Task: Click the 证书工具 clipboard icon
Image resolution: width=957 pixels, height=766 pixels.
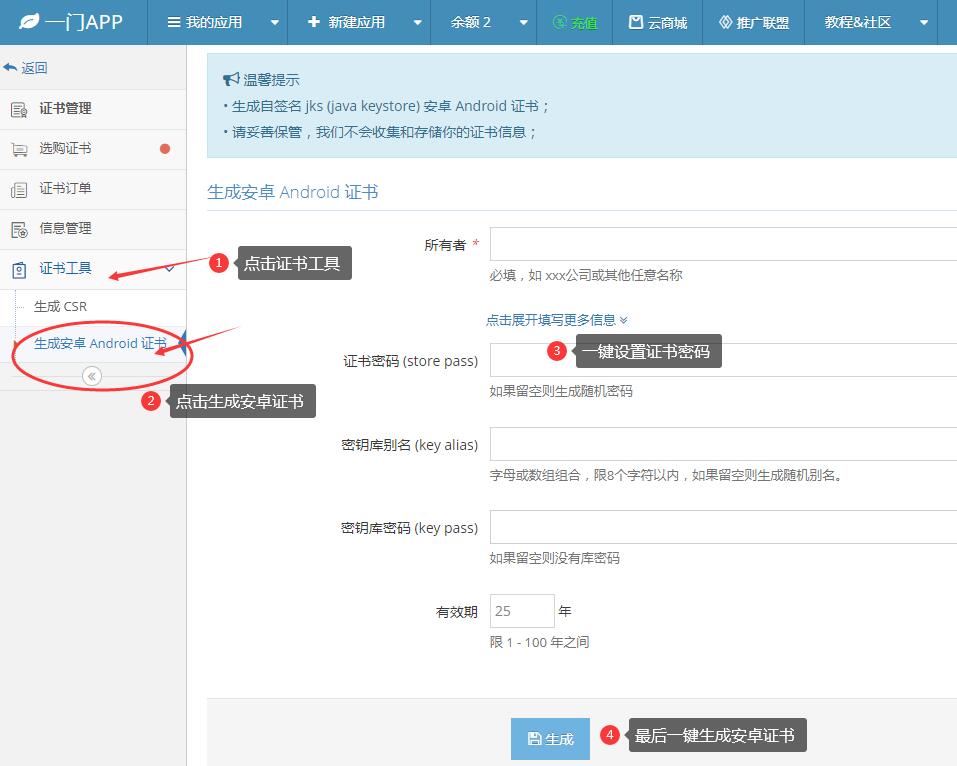Action: pyautogui.click(x=19, y=270)
